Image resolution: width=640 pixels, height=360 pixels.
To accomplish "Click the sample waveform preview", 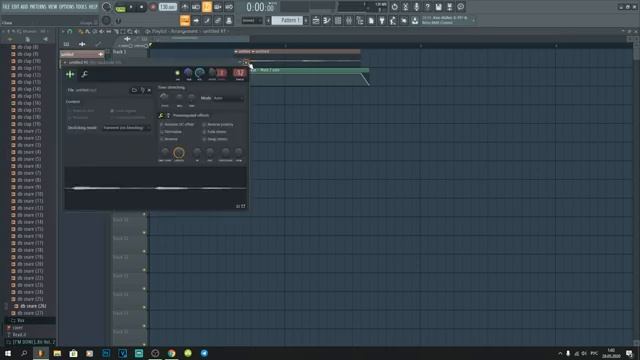I will point(156,188).
